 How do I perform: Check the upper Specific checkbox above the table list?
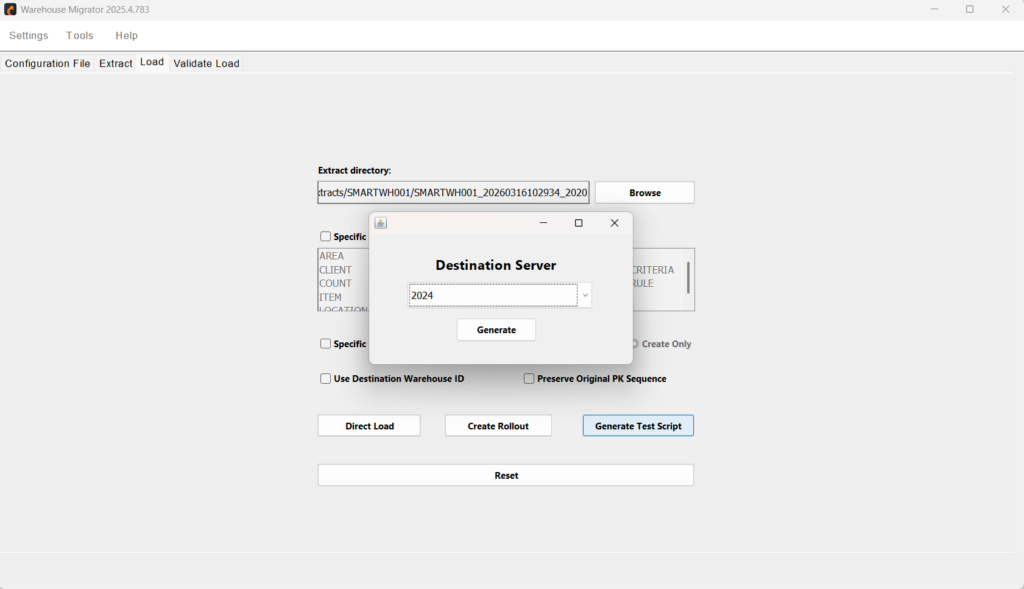click(x=325, y=236)
